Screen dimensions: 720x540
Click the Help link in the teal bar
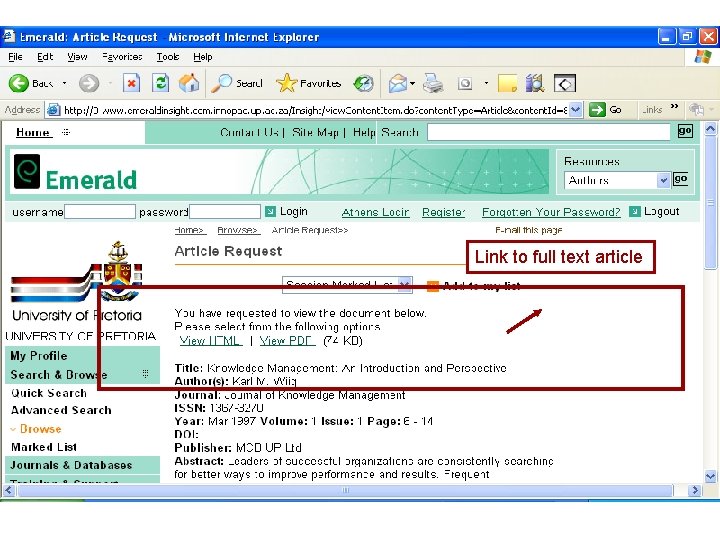(364, 132)
